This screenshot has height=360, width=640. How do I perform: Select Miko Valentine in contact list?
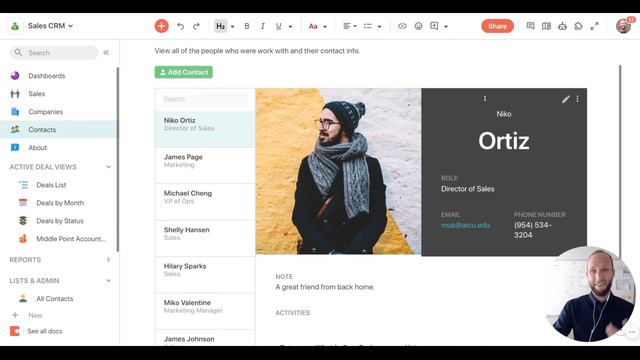(x=205, y=311)
